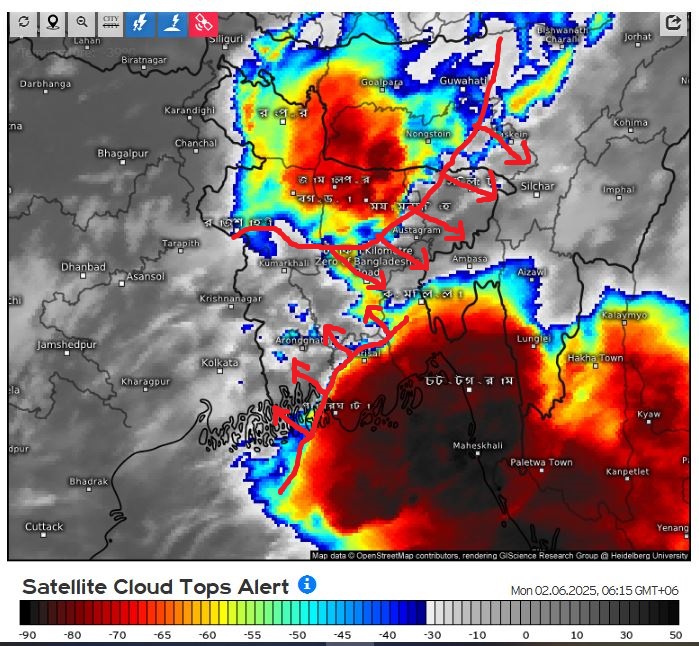Click the blue info icon beside title
Image resolution: width=699 pixels, height=646 pixels.
pyautogui.click(x=307, y=584)
